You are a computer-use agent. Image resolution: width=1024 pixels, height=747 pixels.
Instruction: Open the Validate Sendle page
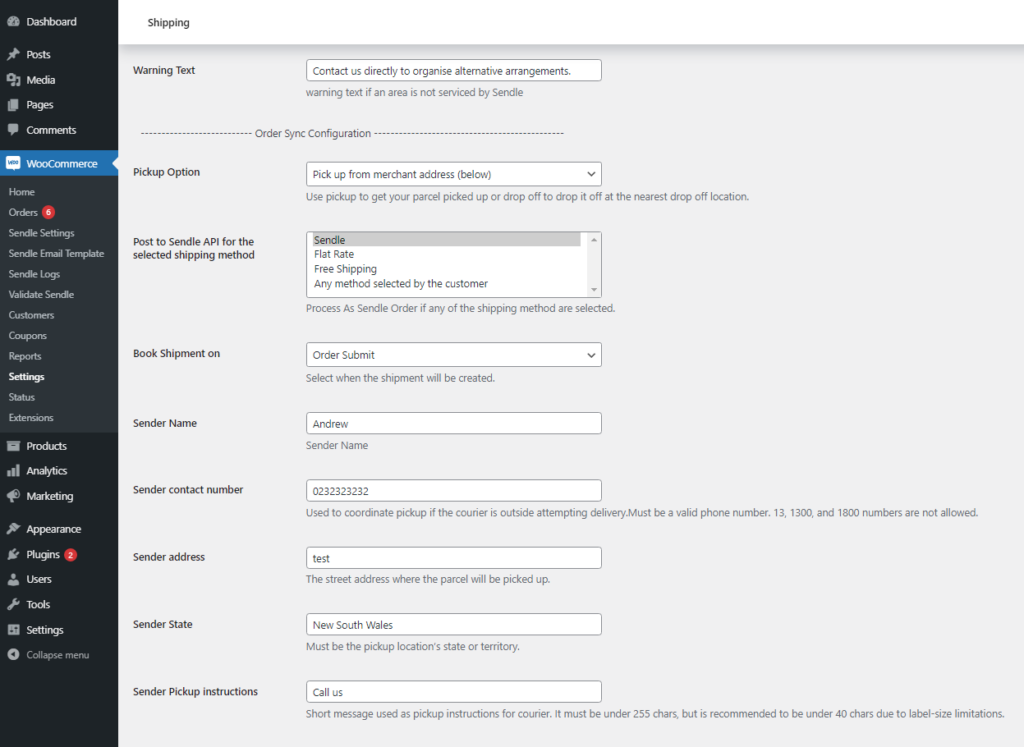(41, 295)
